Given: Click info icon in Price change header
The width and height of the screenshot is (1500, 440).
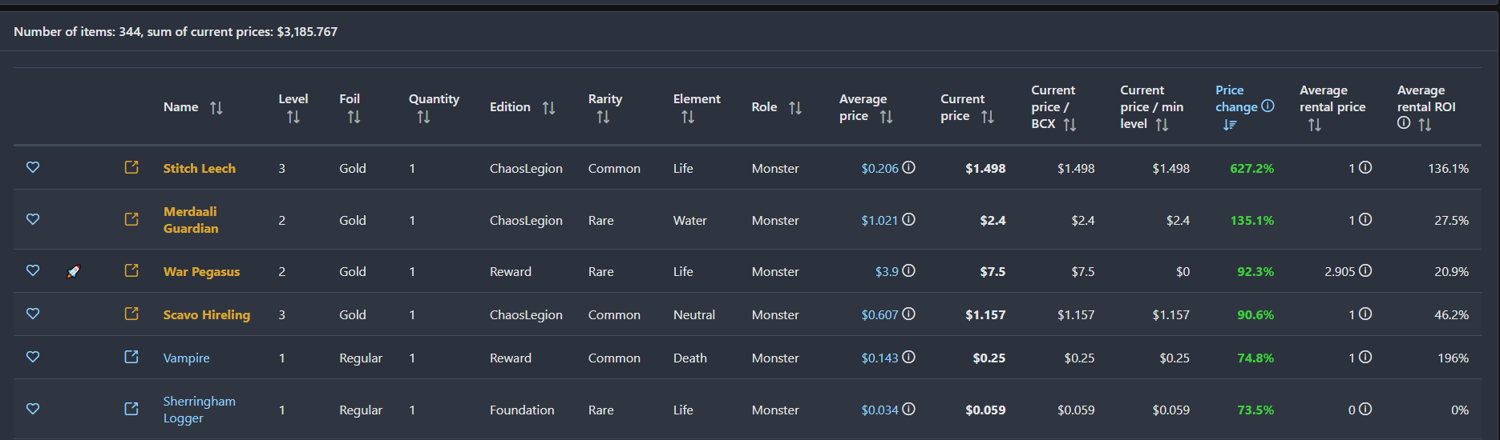Looking at the screenshot, I should 1268,106.
